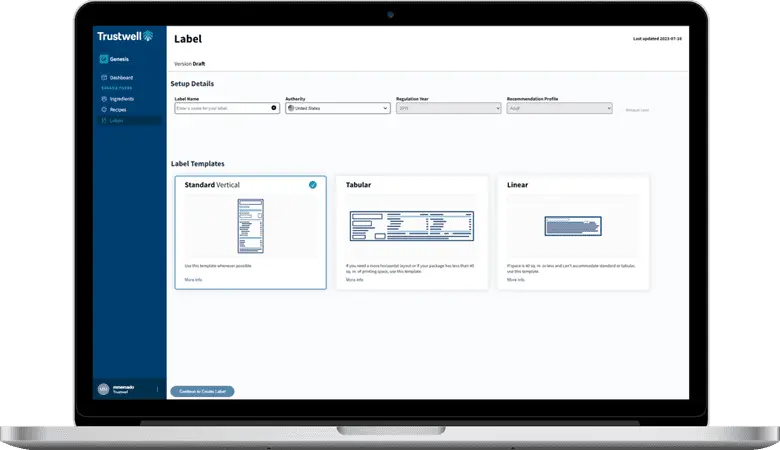Image resolution: width=780 pixels, height=450 pixels.
Task: Go to Ingredients in the sidebar
Action: (121, 99)
